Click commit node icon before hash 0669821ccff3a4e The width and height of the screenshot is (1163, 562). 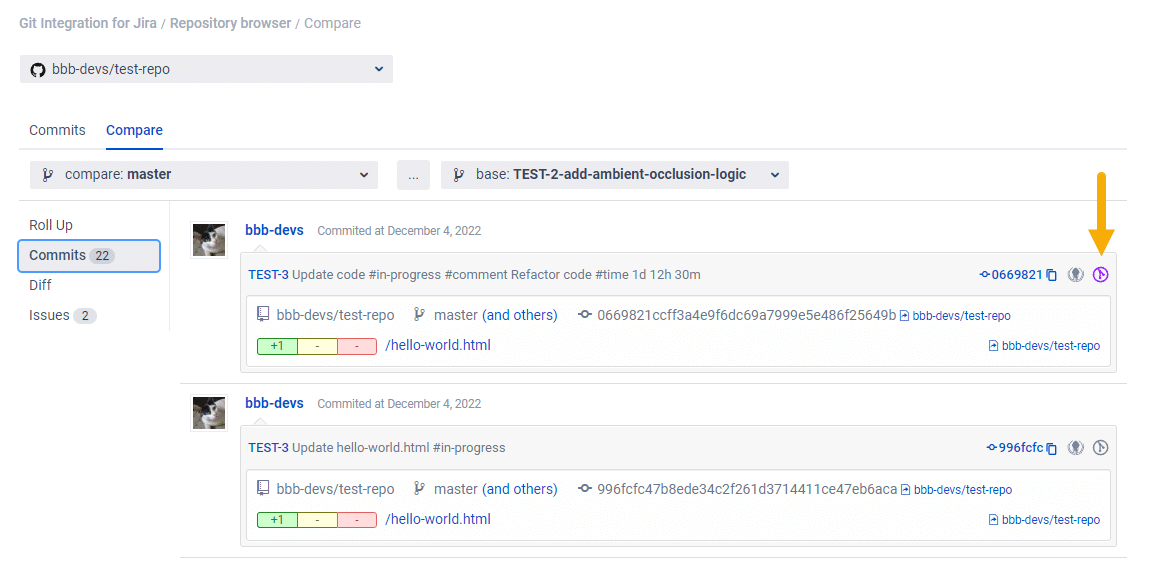[x=584, y=315]
